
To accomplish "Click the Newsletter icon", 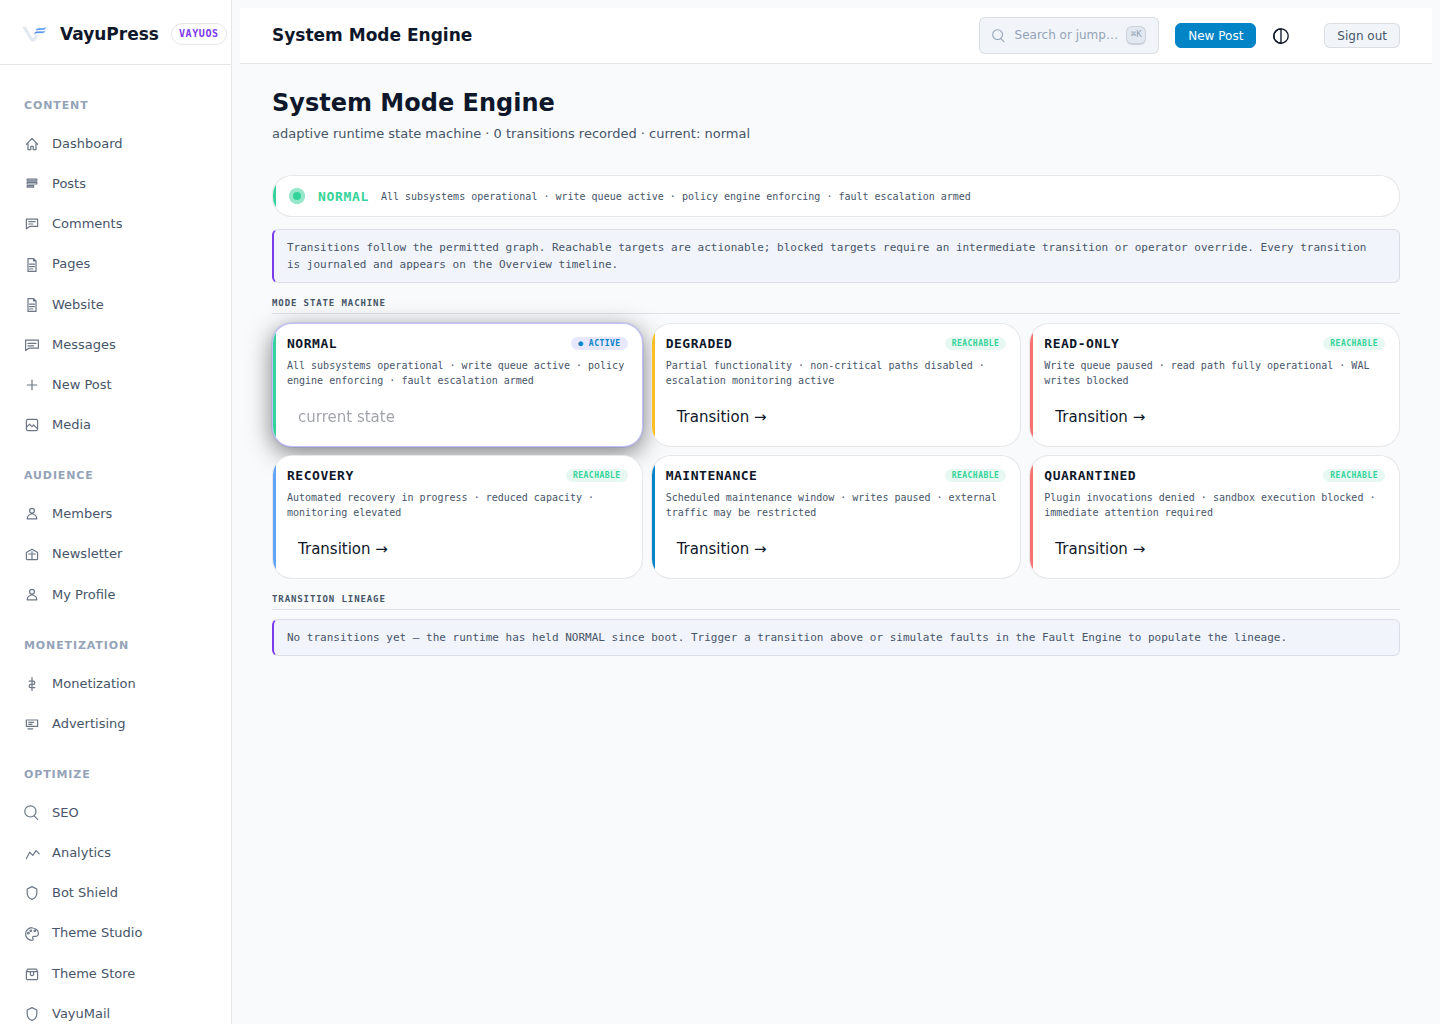I will pos(32,554).
